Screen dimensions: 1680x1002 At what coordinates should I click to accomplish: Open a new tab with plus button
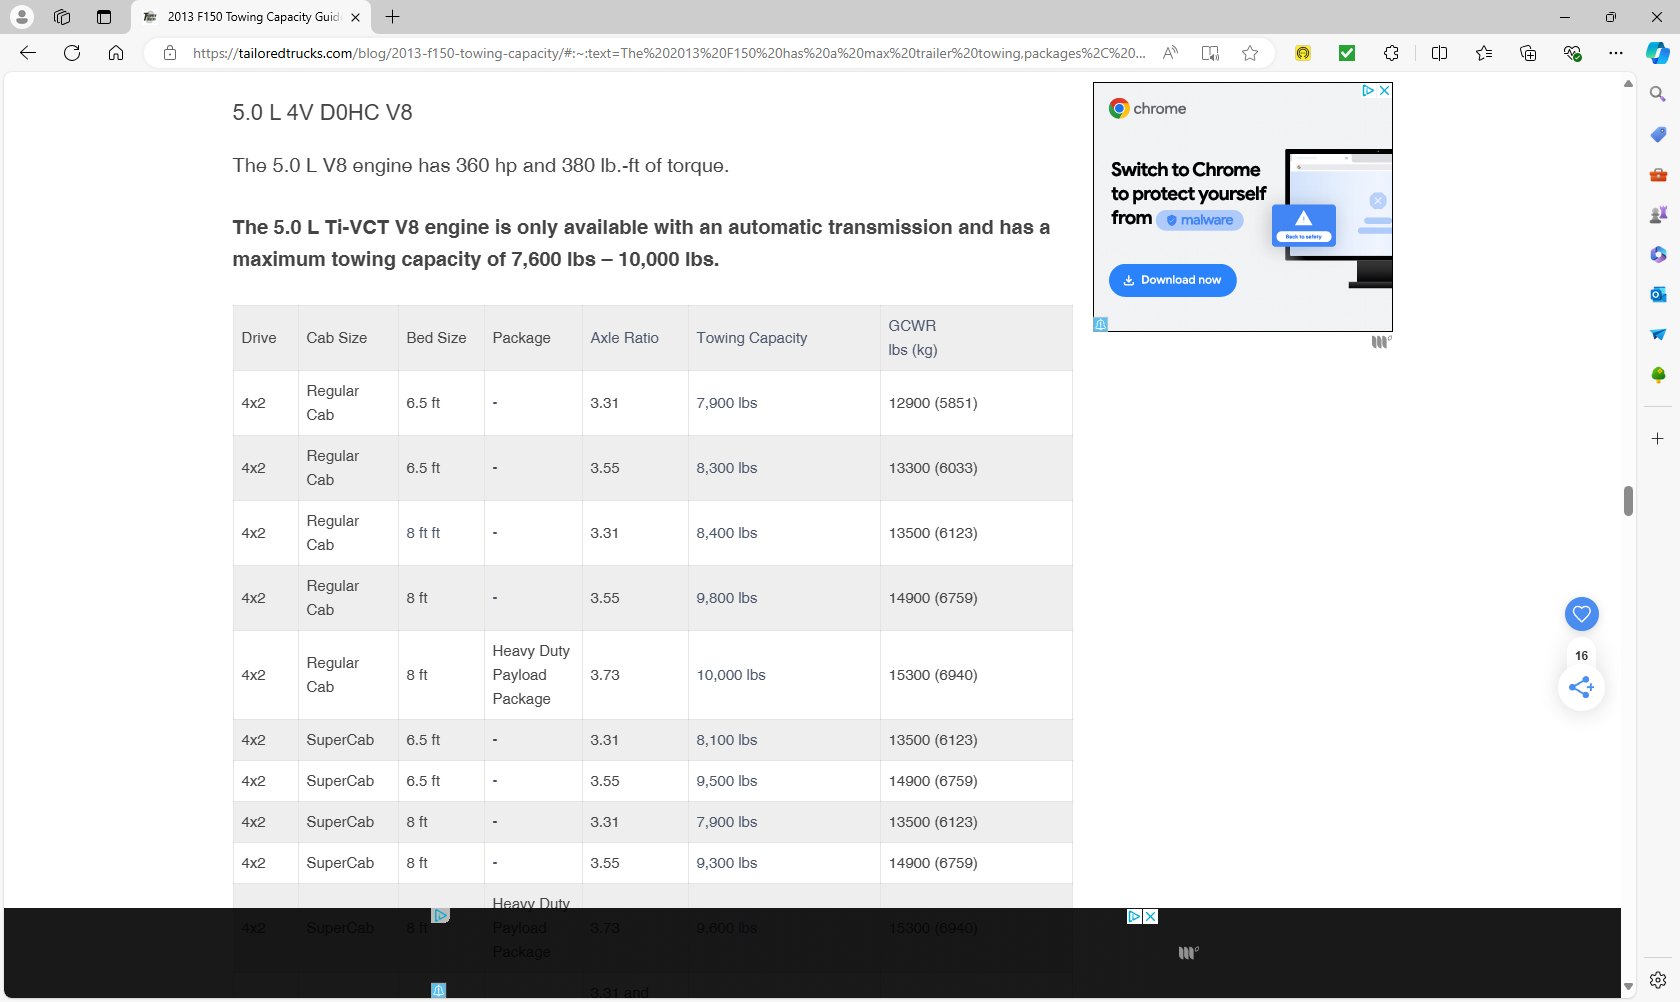click(393, 17)
